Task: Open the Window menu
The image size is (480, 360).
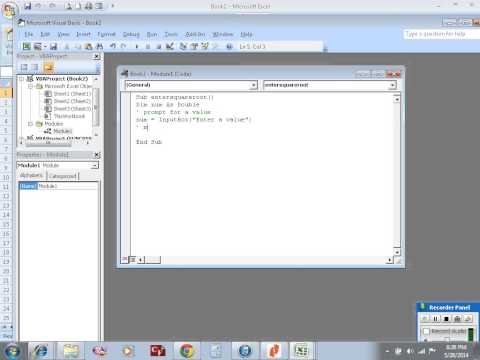Action: click(x=223, y=34)
